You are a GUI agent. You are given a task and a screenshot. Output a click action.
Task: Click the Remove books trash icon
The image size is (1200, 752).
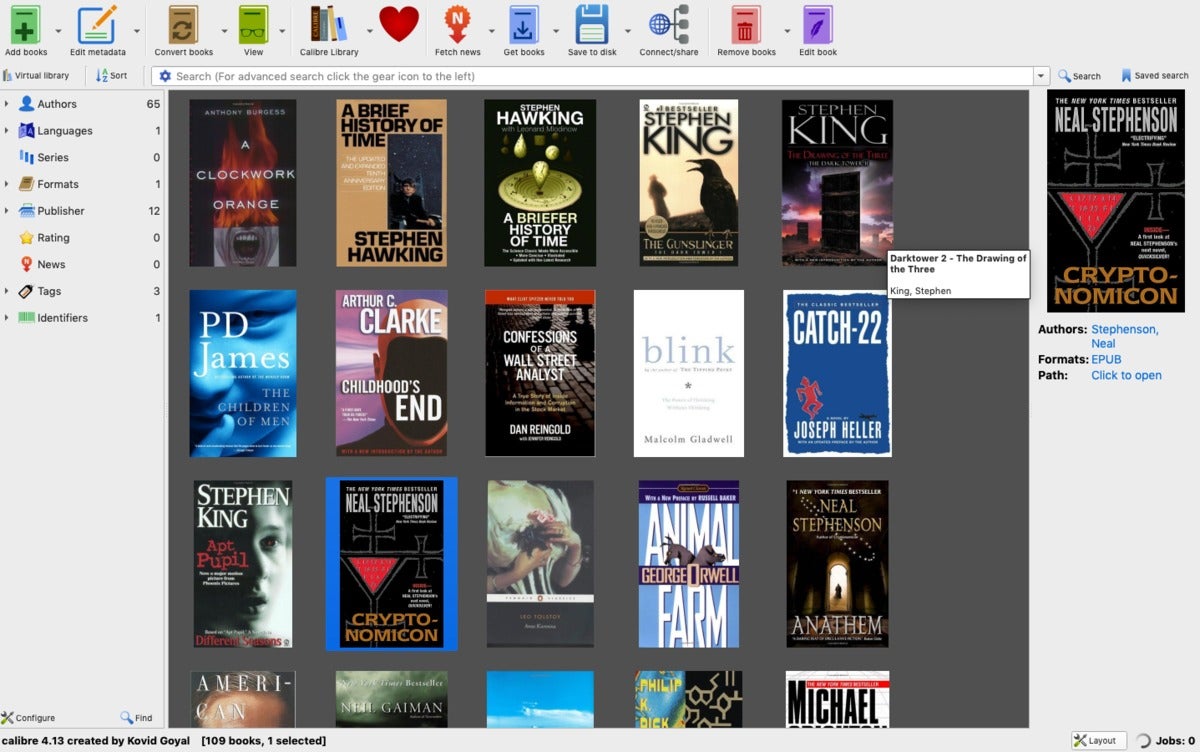[746, 23]
